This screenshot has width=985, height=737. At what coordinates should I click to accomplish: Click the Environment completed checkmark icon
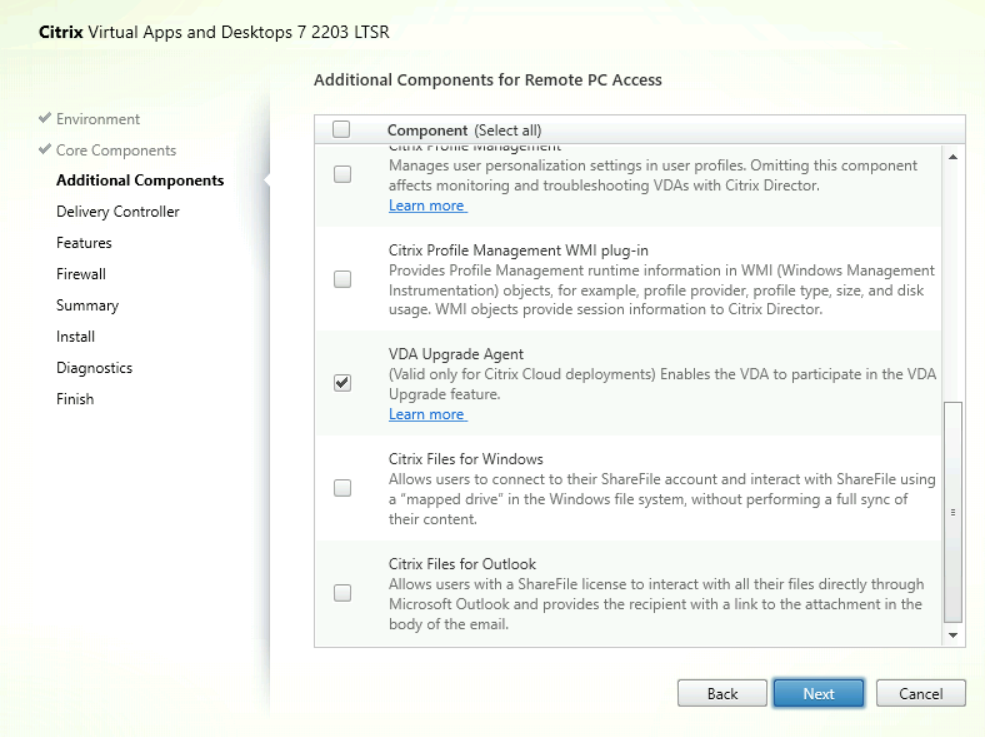45,117
